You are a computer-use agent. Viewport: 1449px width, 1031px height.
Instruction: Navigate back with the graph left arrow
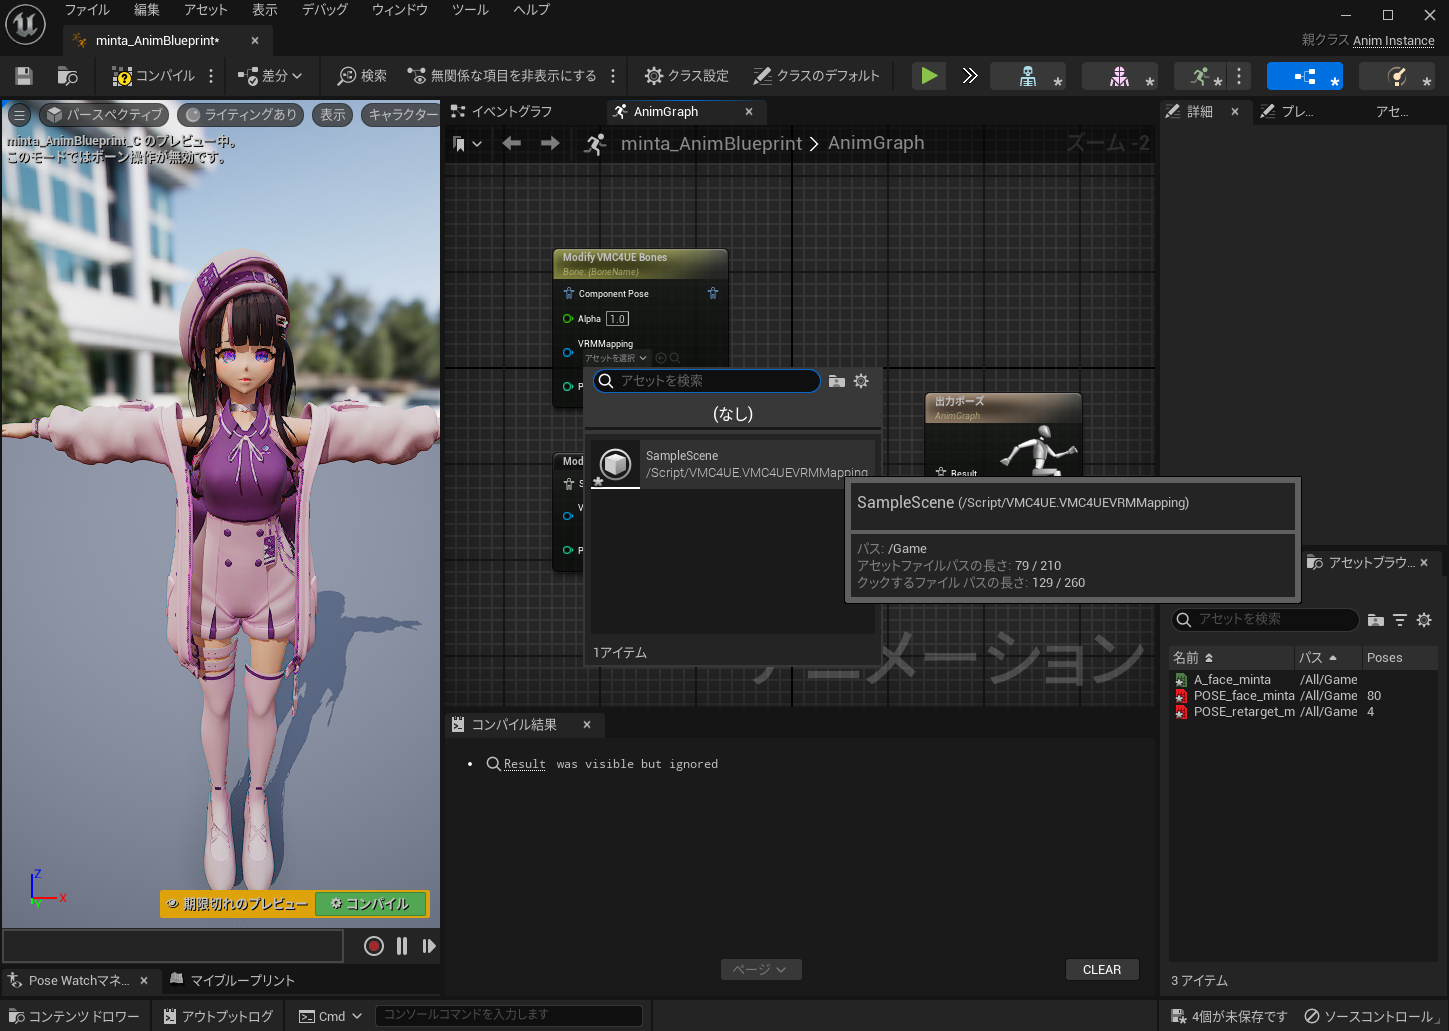(512, 143)
